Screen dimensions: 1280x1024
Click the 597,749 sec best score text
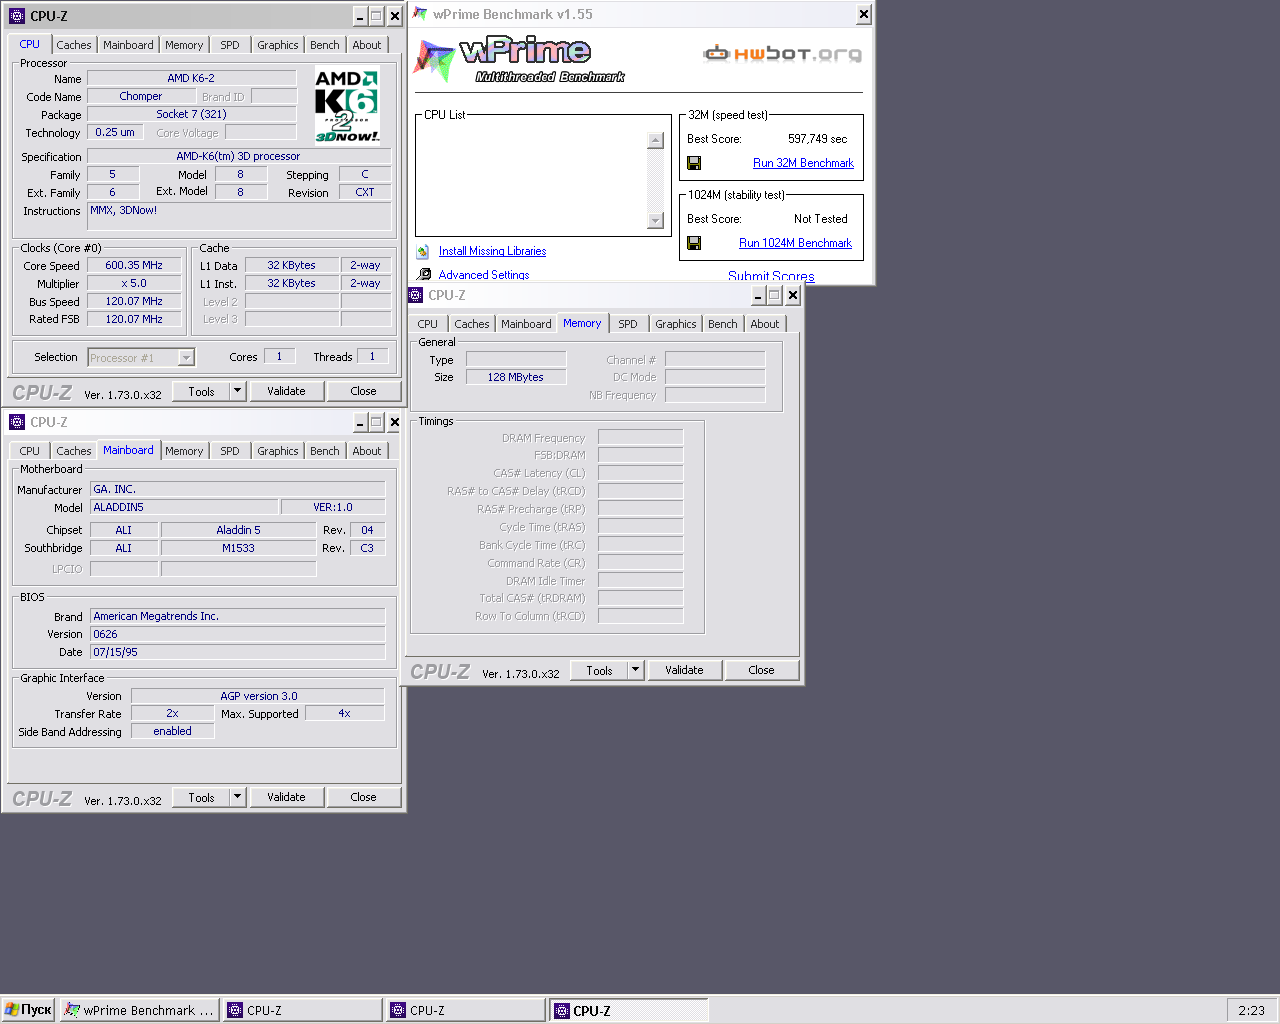click(817, 139)
